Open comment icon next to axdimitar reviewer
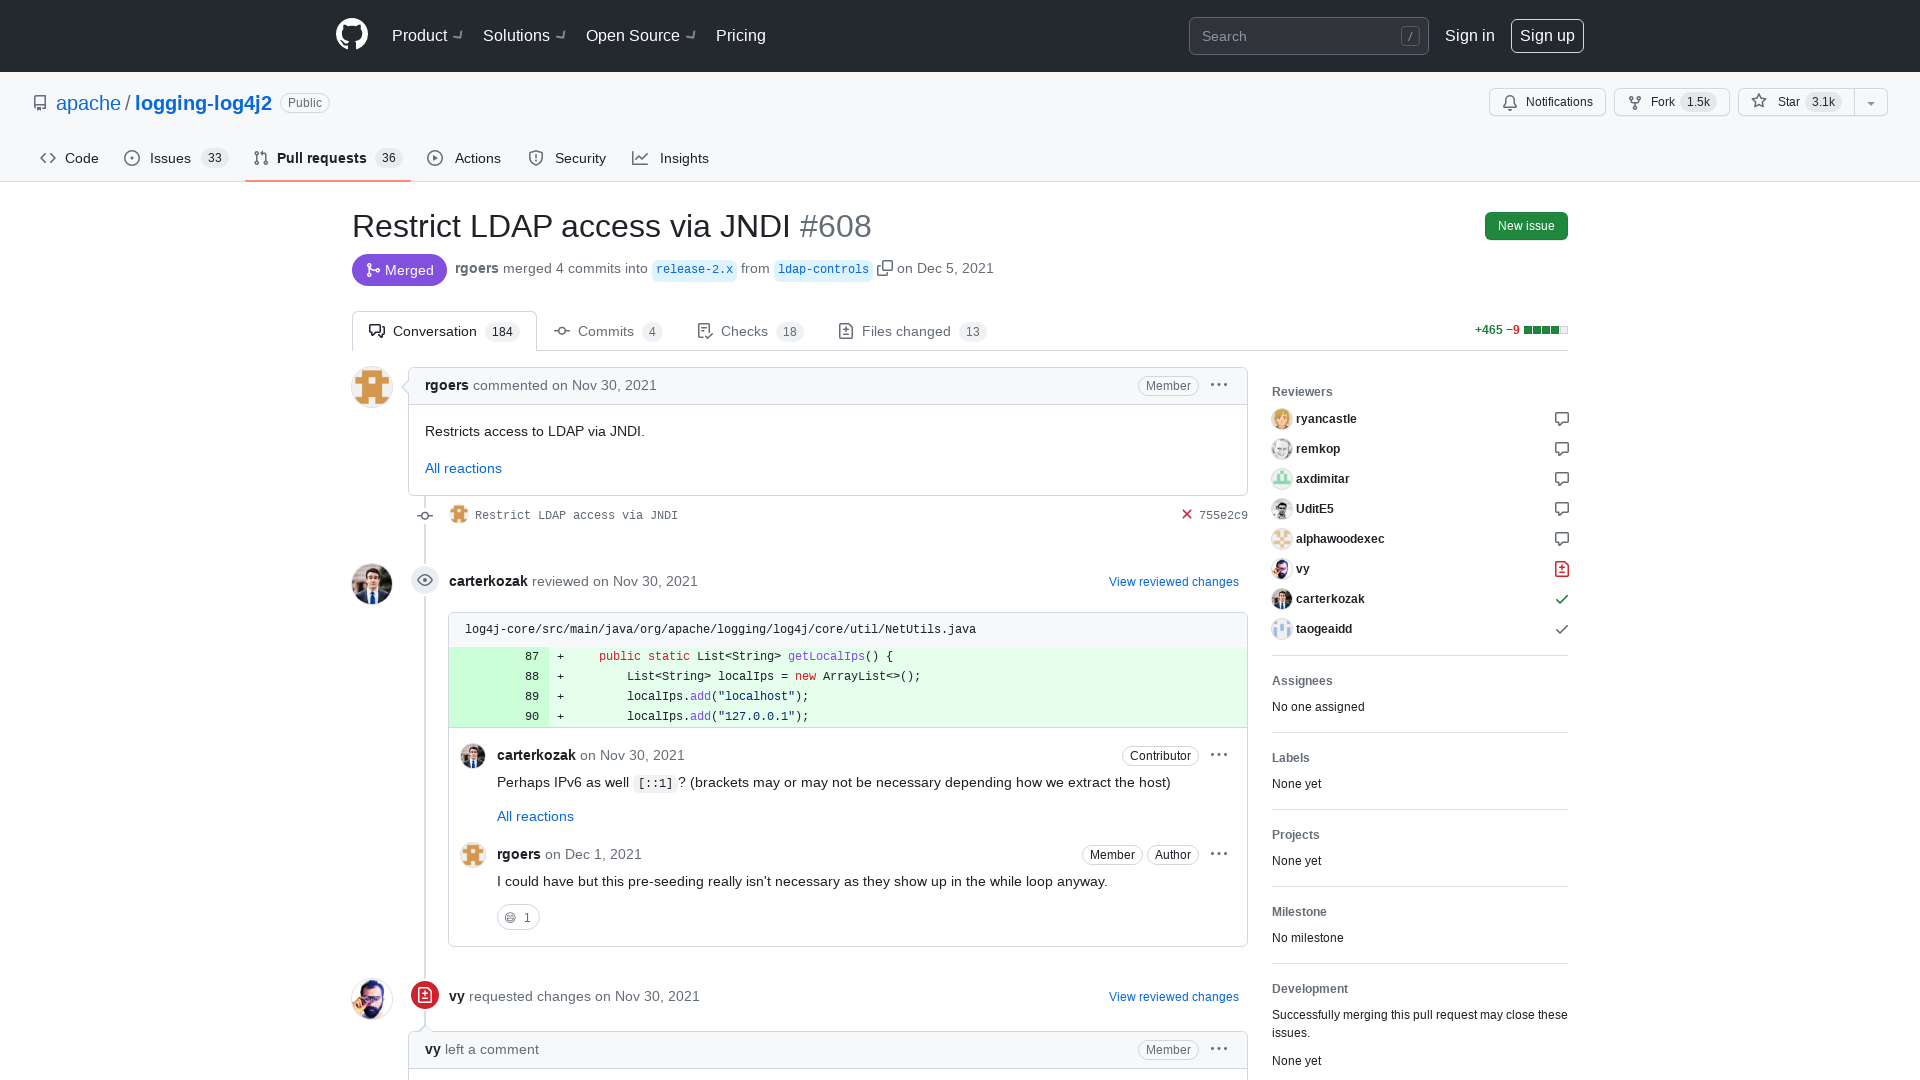The width and height of the screenshot is (1920, 1080). click(1562, 479)
